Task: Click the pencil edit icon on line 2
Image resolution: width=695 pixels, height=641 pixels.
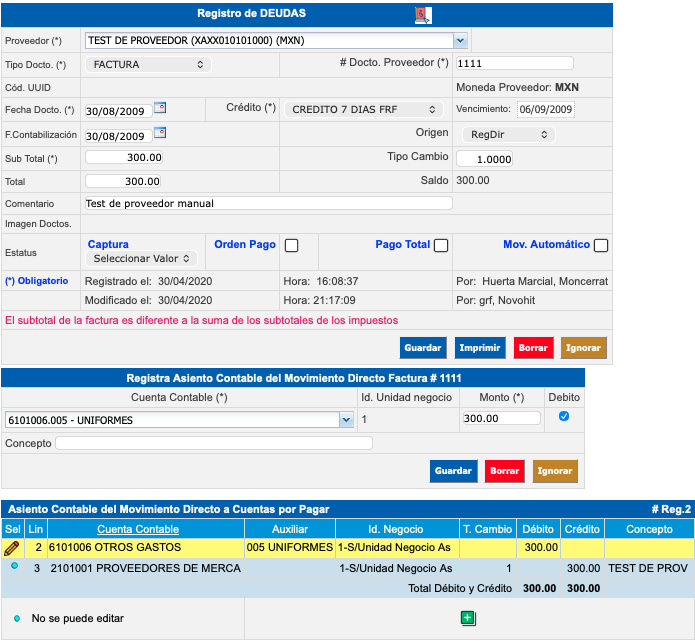Action: pyautogui.click(x=12, y=548)
